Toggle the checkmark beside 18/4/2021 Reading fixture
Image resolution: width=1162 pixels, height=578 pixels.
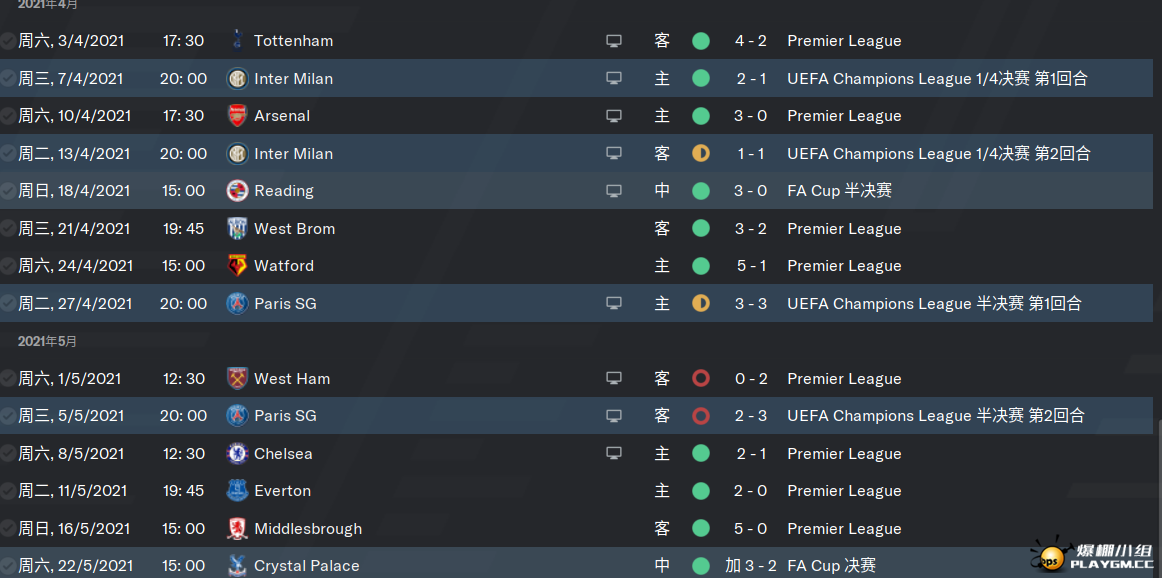[x=7, y=190]
